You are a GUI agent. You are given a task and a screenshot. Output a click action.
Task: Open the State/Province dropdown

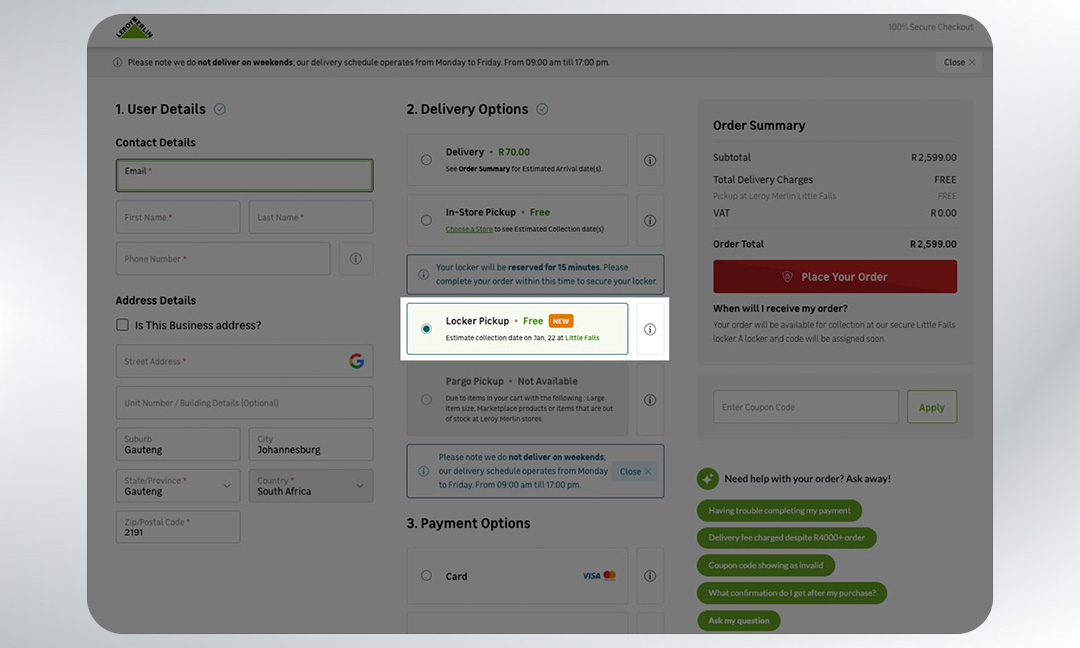(x=178, y=486)
